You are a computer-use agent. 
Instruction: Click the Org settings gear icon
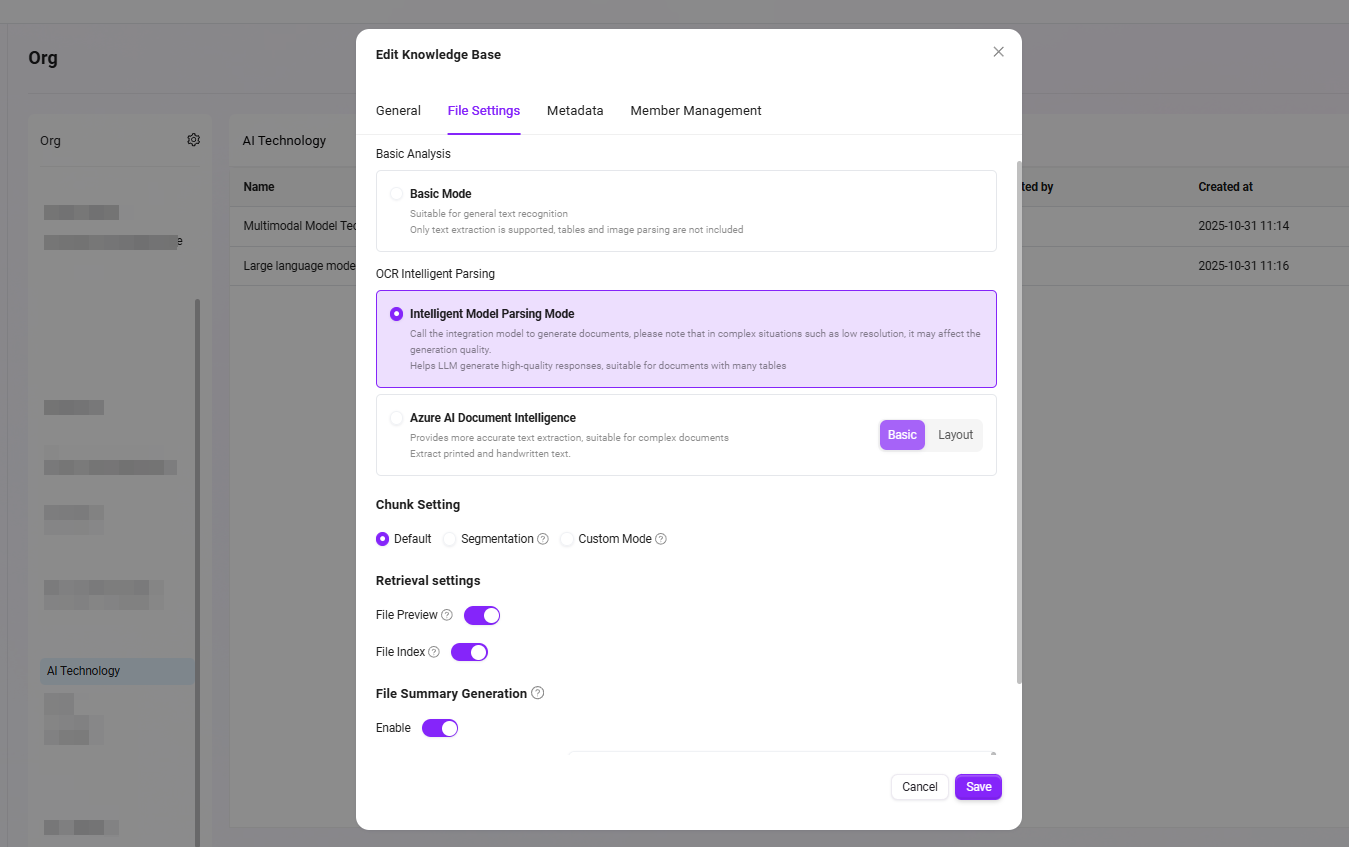coord(194,140)
